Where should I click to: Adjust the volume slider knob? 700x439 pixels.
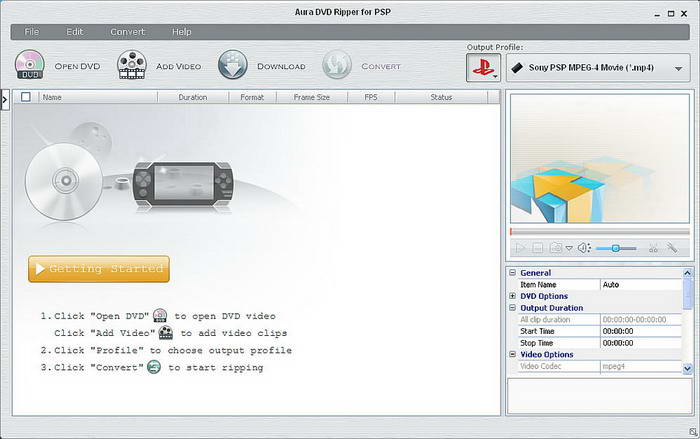615,248
